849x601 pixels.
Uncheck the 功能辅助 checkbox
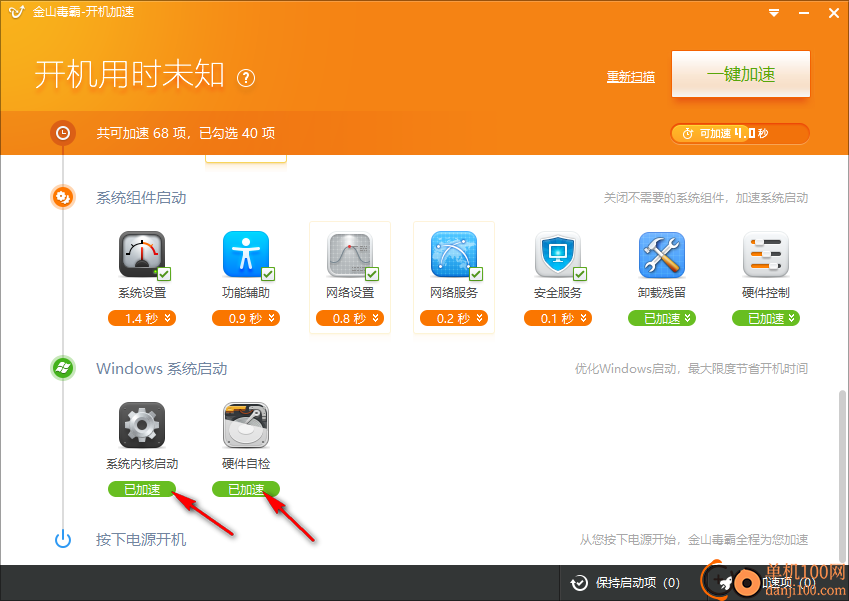click(268, 274)
